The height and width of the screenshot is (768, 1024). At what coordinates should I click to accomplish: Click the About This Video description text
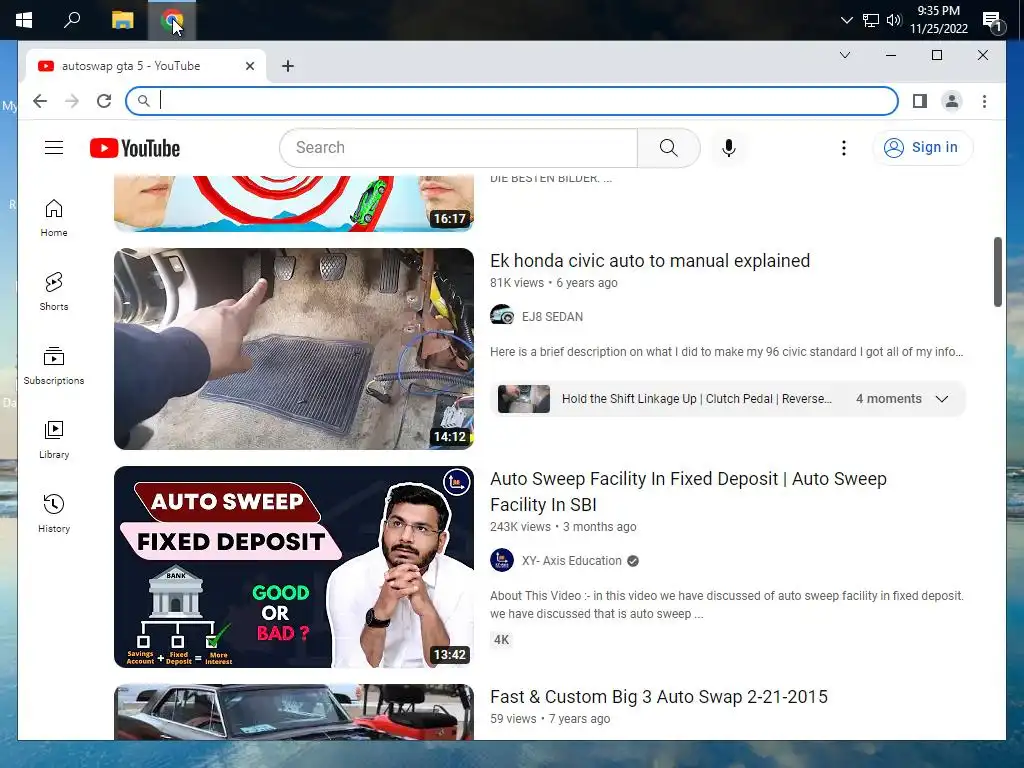(726, 605)
